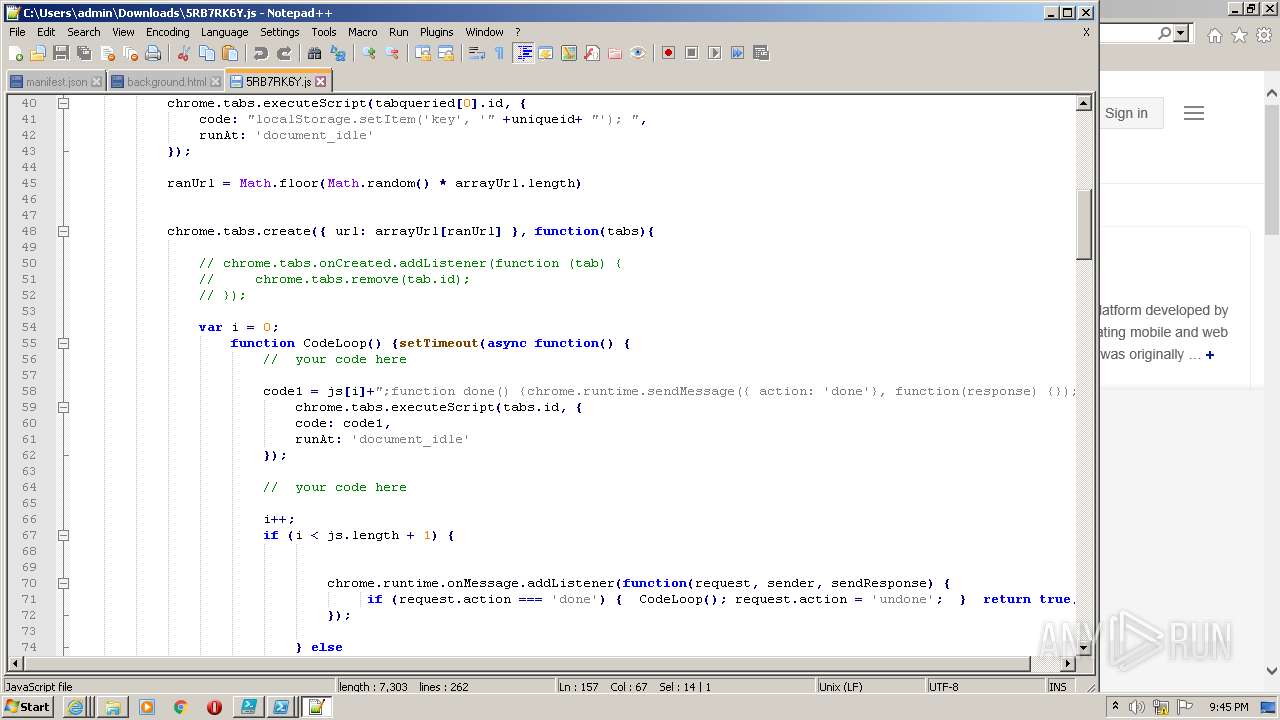Click the Print toolbar icon
Viewport: 1280px width, 720px height.
[x=153, y=53]
